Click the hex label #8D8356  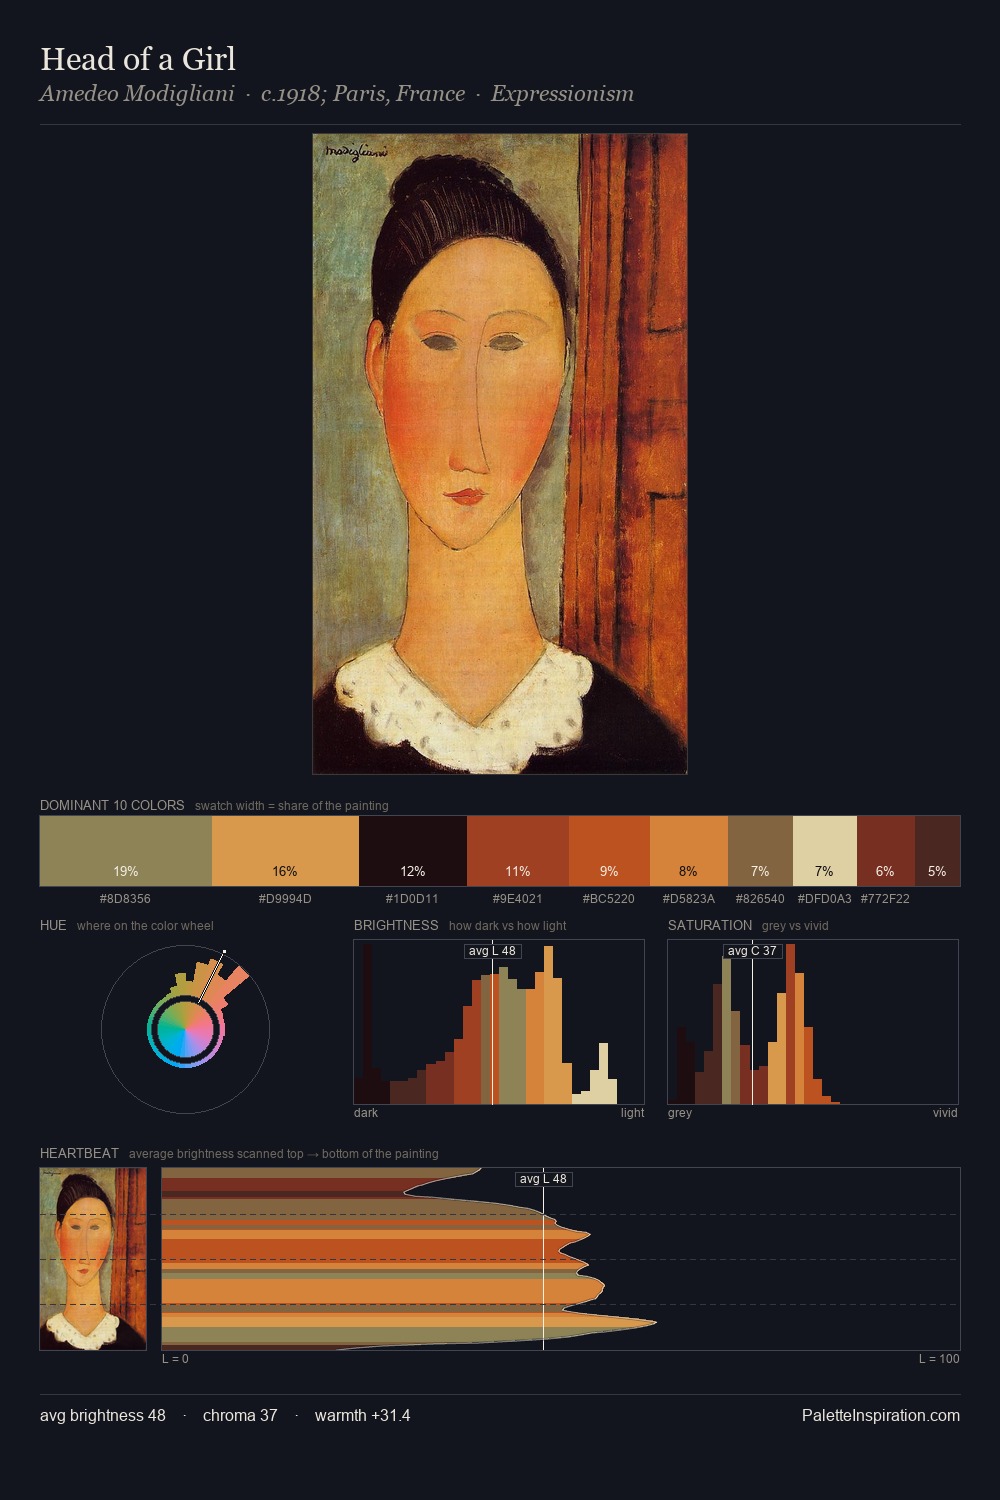pos(125,899)
